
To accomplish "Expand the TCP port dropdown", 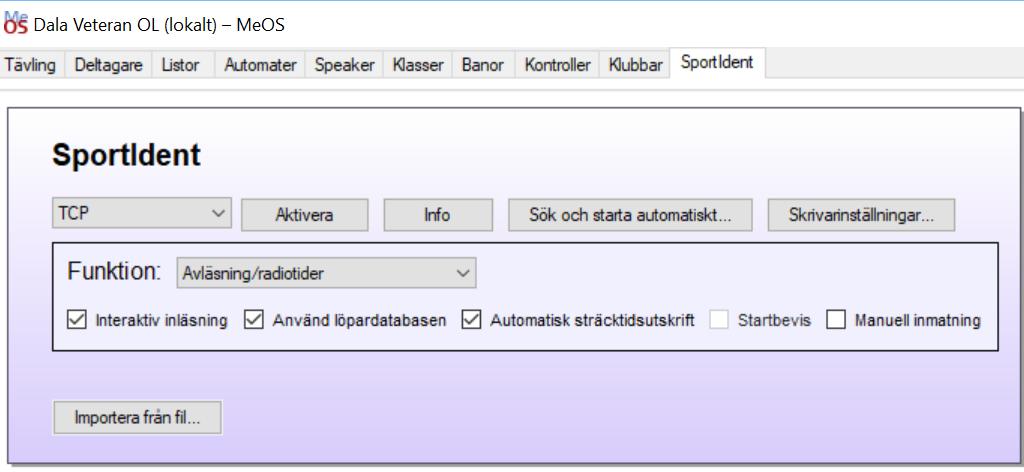I will pyautogui.click(x=142, y=213).
